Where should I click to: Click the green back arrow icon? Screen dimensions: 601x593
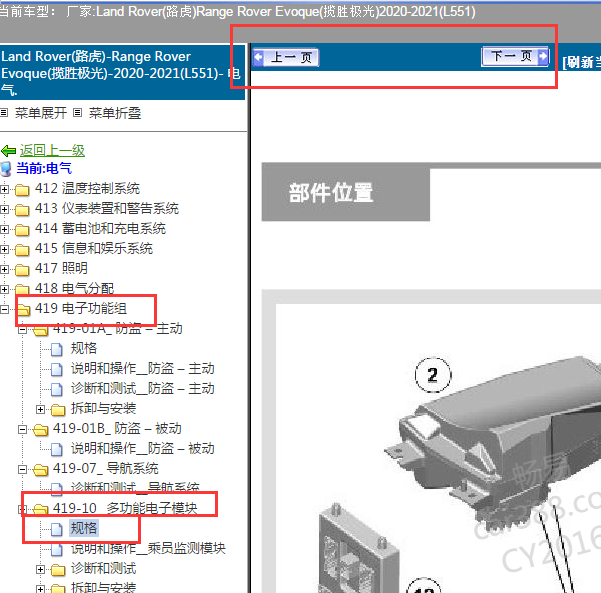8,151
